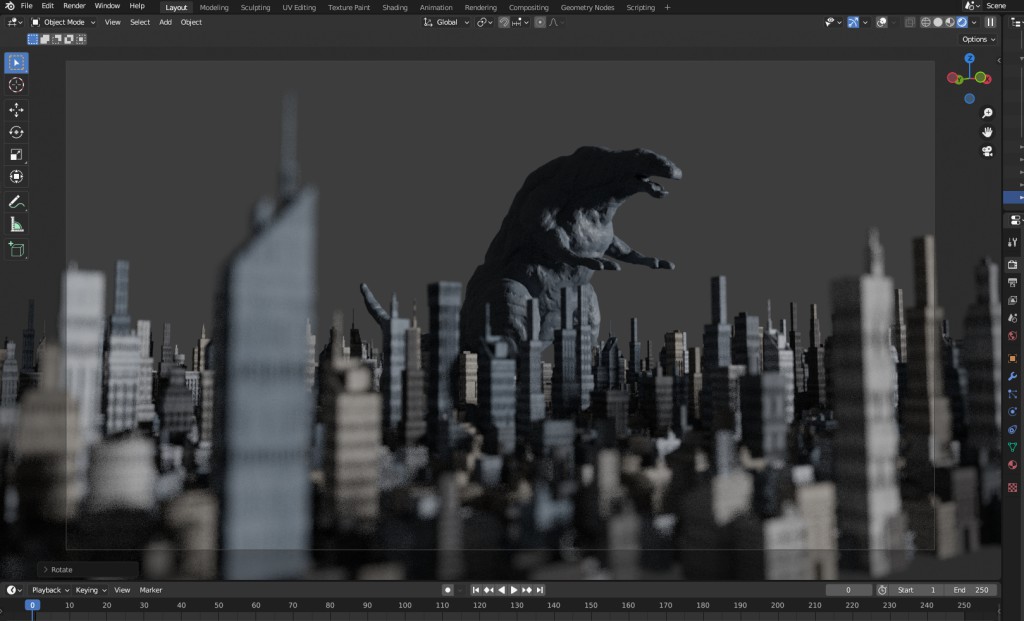1024x621 pixels.
Task: Click the End frame field in timeline
Action: pyautogui.click(x=970, y=590)
